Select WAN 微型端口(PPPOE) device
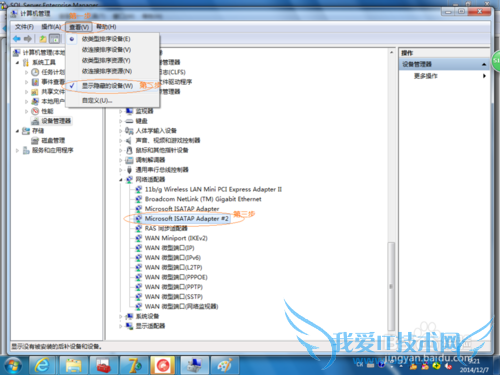 [176, 277]
